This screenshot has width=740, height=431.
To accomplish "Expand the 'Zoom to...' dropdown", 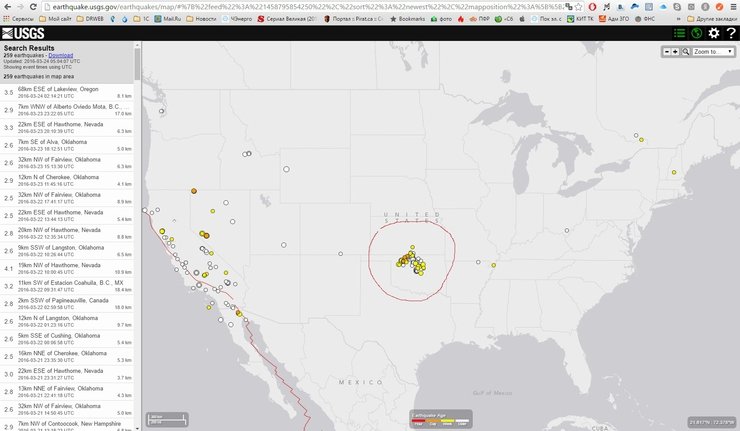I will (x=712, y=51).
